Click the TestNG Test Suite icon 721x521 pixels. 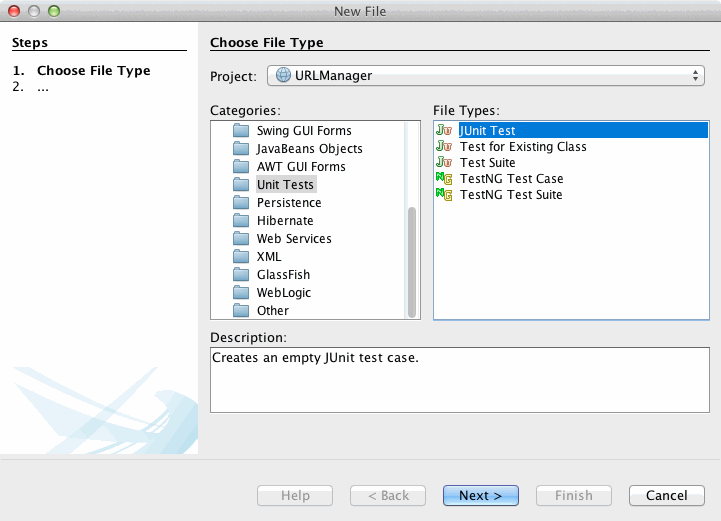click(444, 194)
